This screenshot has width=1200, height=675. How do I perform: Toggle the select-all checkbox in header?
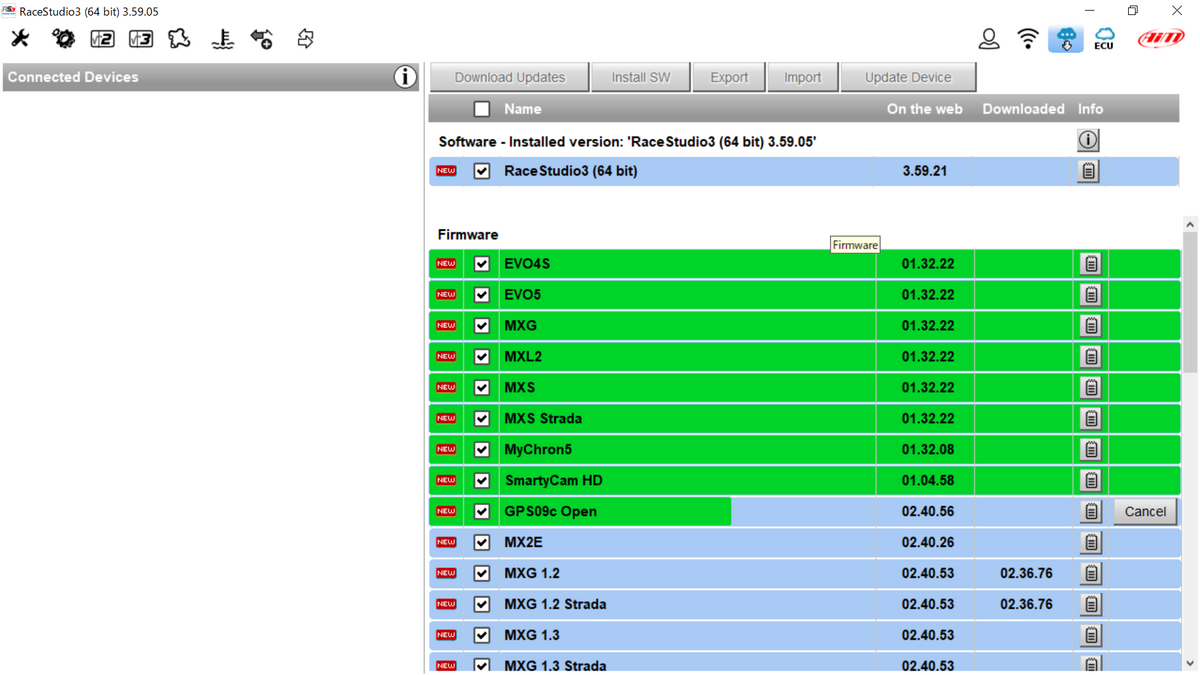(482, 109)
